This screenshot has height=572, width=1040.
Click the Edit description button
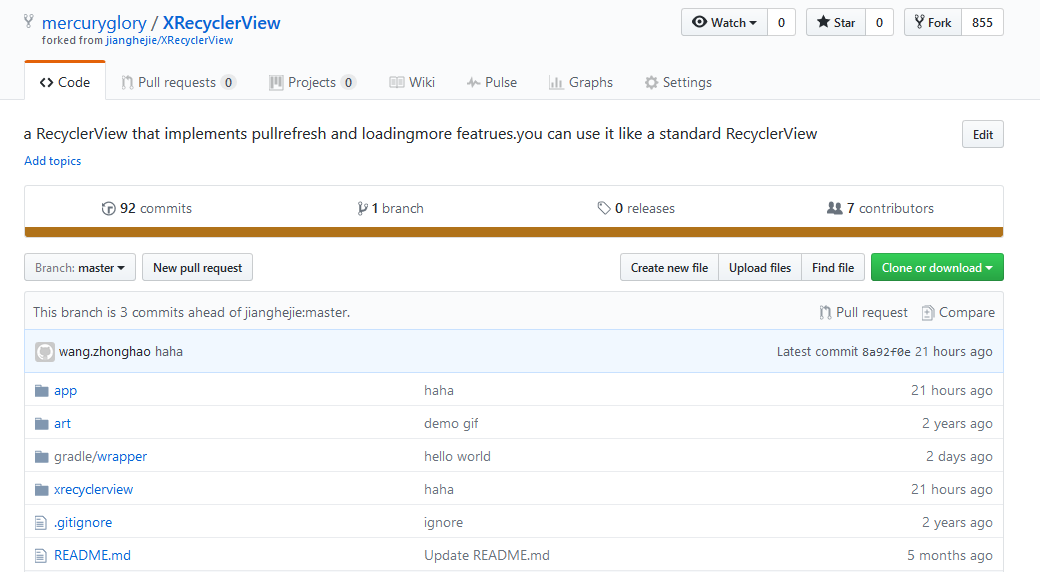[x=982, y=135]
